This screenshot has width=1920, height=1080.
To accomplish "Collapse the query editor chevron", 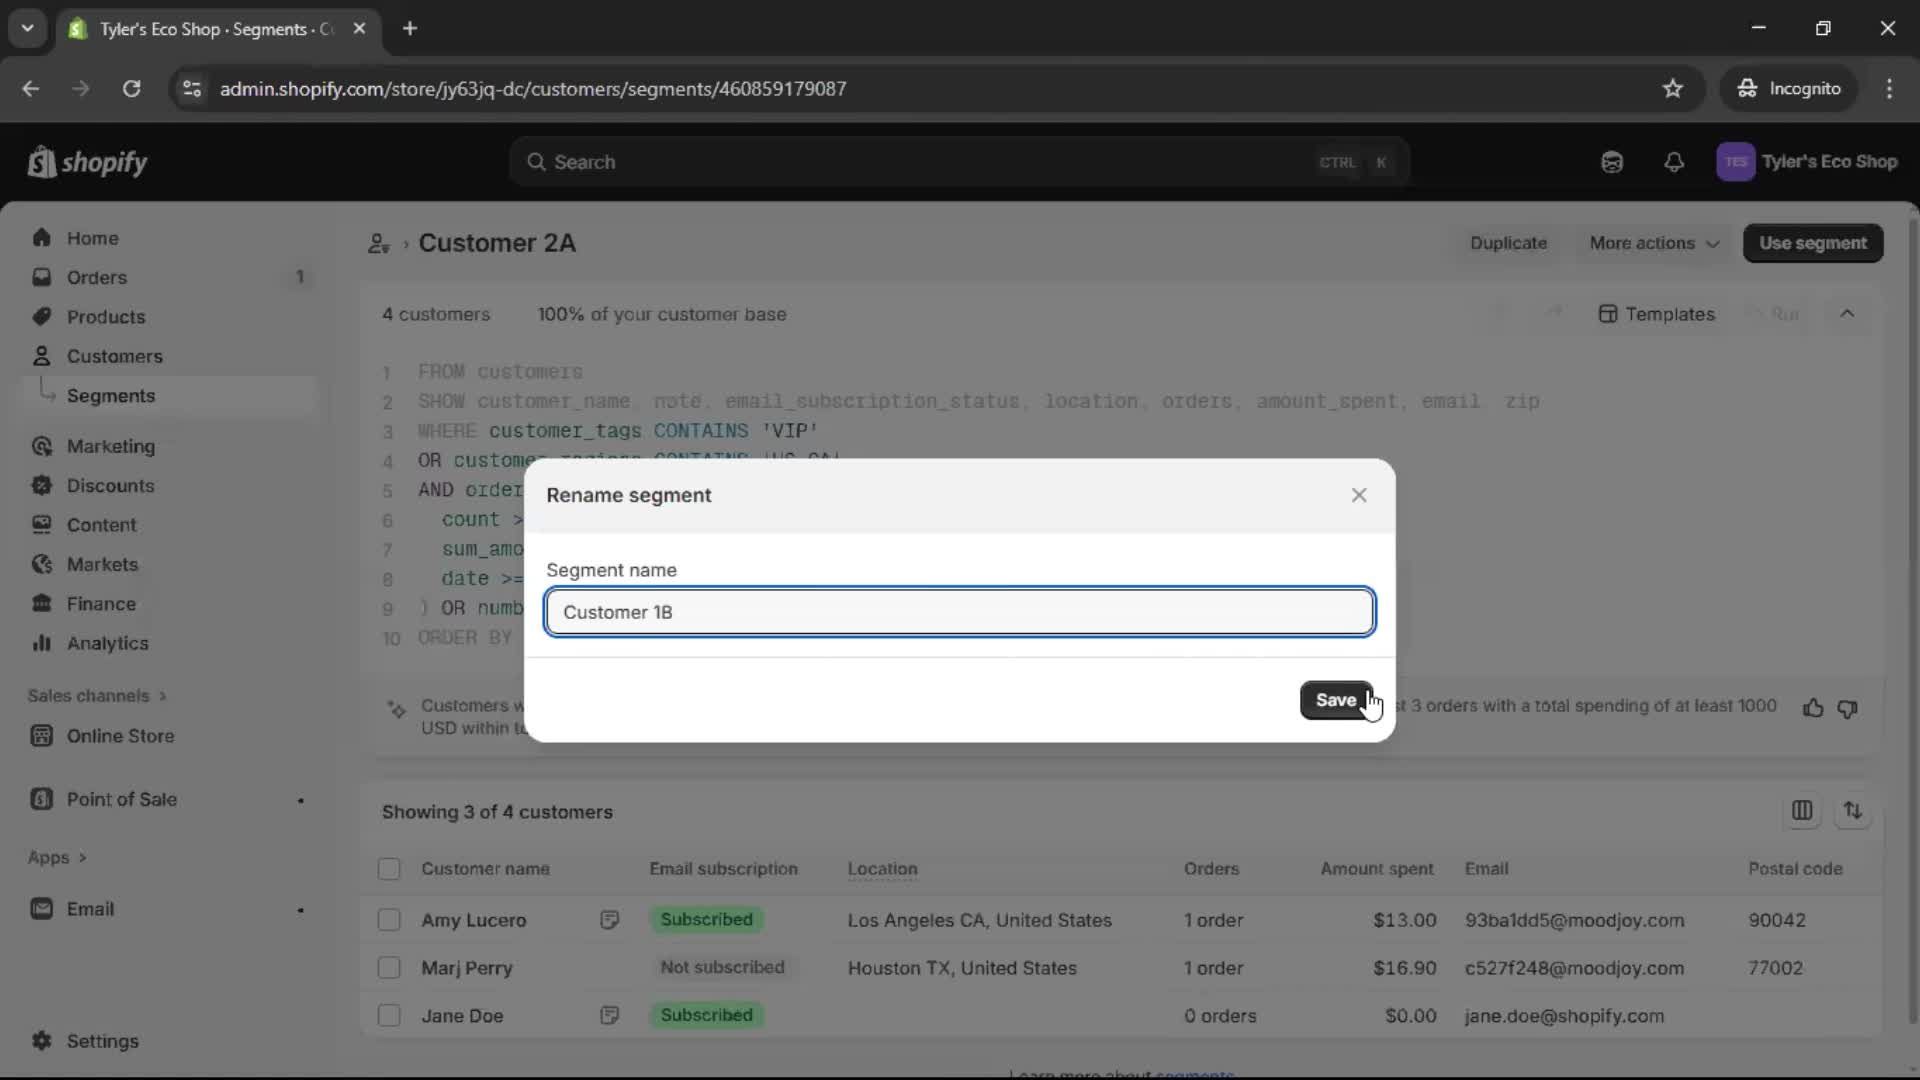I will [1847, 314].
